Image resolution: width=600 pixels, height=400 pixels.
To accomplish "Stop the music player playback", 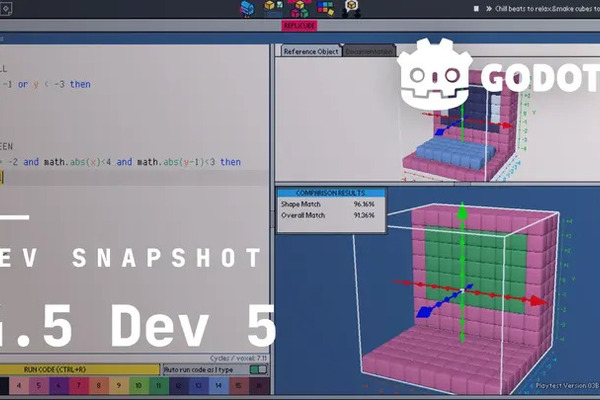I will click(x=476, y=8).
